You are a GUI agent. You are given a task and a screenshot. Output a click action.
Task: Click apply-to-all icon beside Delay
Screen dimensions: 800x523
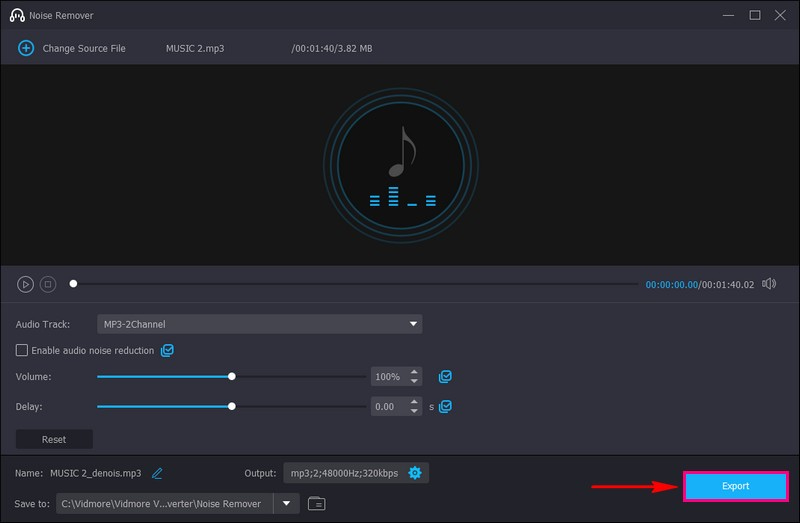click(445, 407)
